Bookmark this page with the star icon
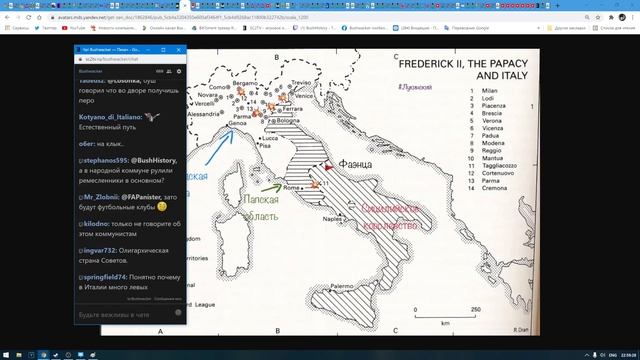640x360 pixels. click(x=598, y=18)
